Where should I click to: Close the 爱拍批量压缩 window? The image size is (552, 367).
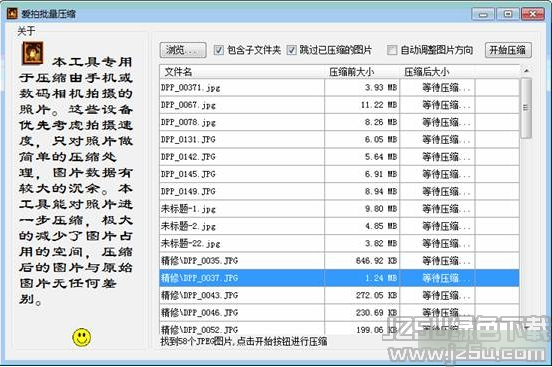tap(533, 14)
